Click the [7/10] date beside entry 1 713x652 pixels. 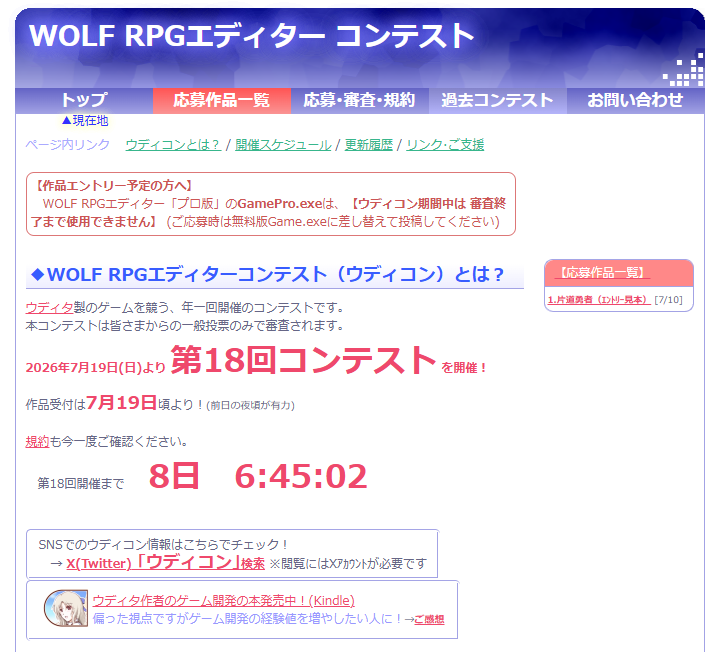pos(668,300)
